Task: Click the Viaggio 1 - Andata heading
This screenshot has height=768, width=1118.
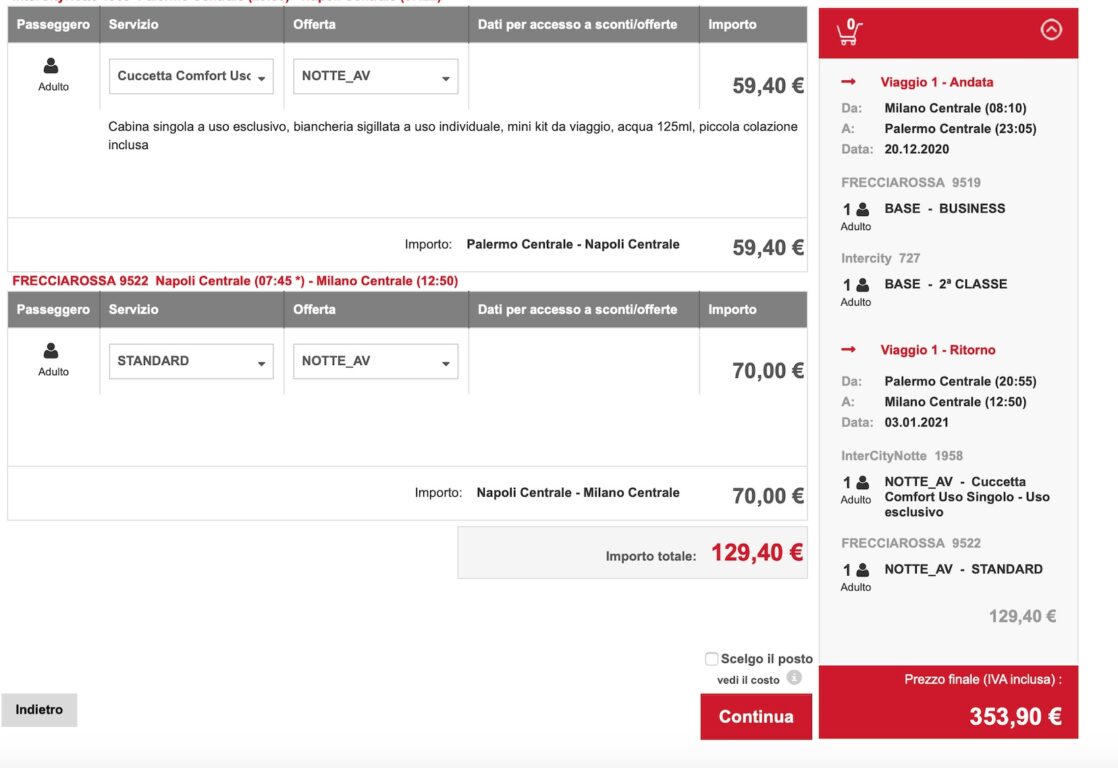Action: click(x=937, y=82)
